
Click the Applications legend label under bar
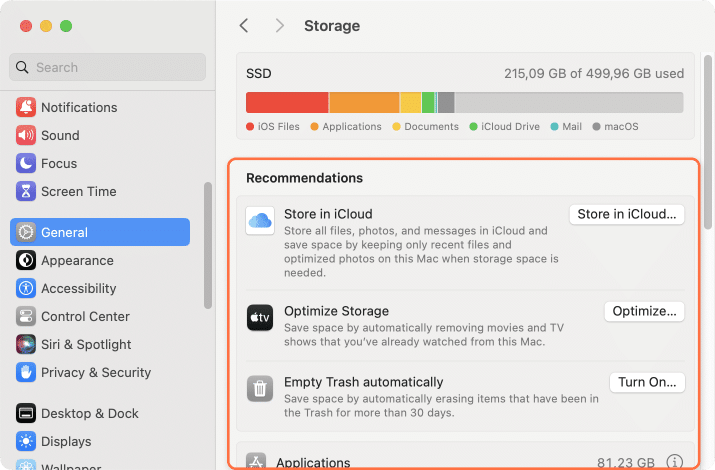(352, 126)
